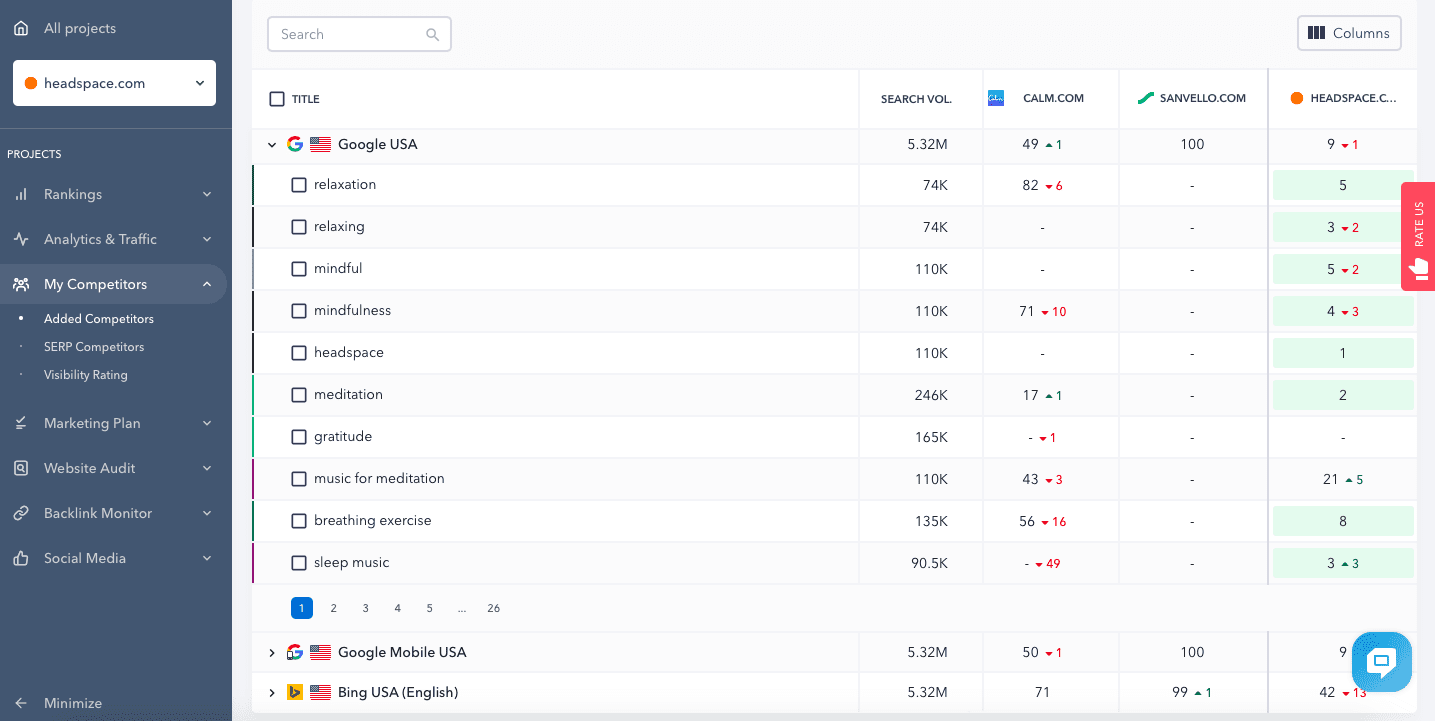The width and height of the screenshot is (1435, 721).
Task: Toggle the TITLE select-all checkbox
Action: tap(277, 99)
